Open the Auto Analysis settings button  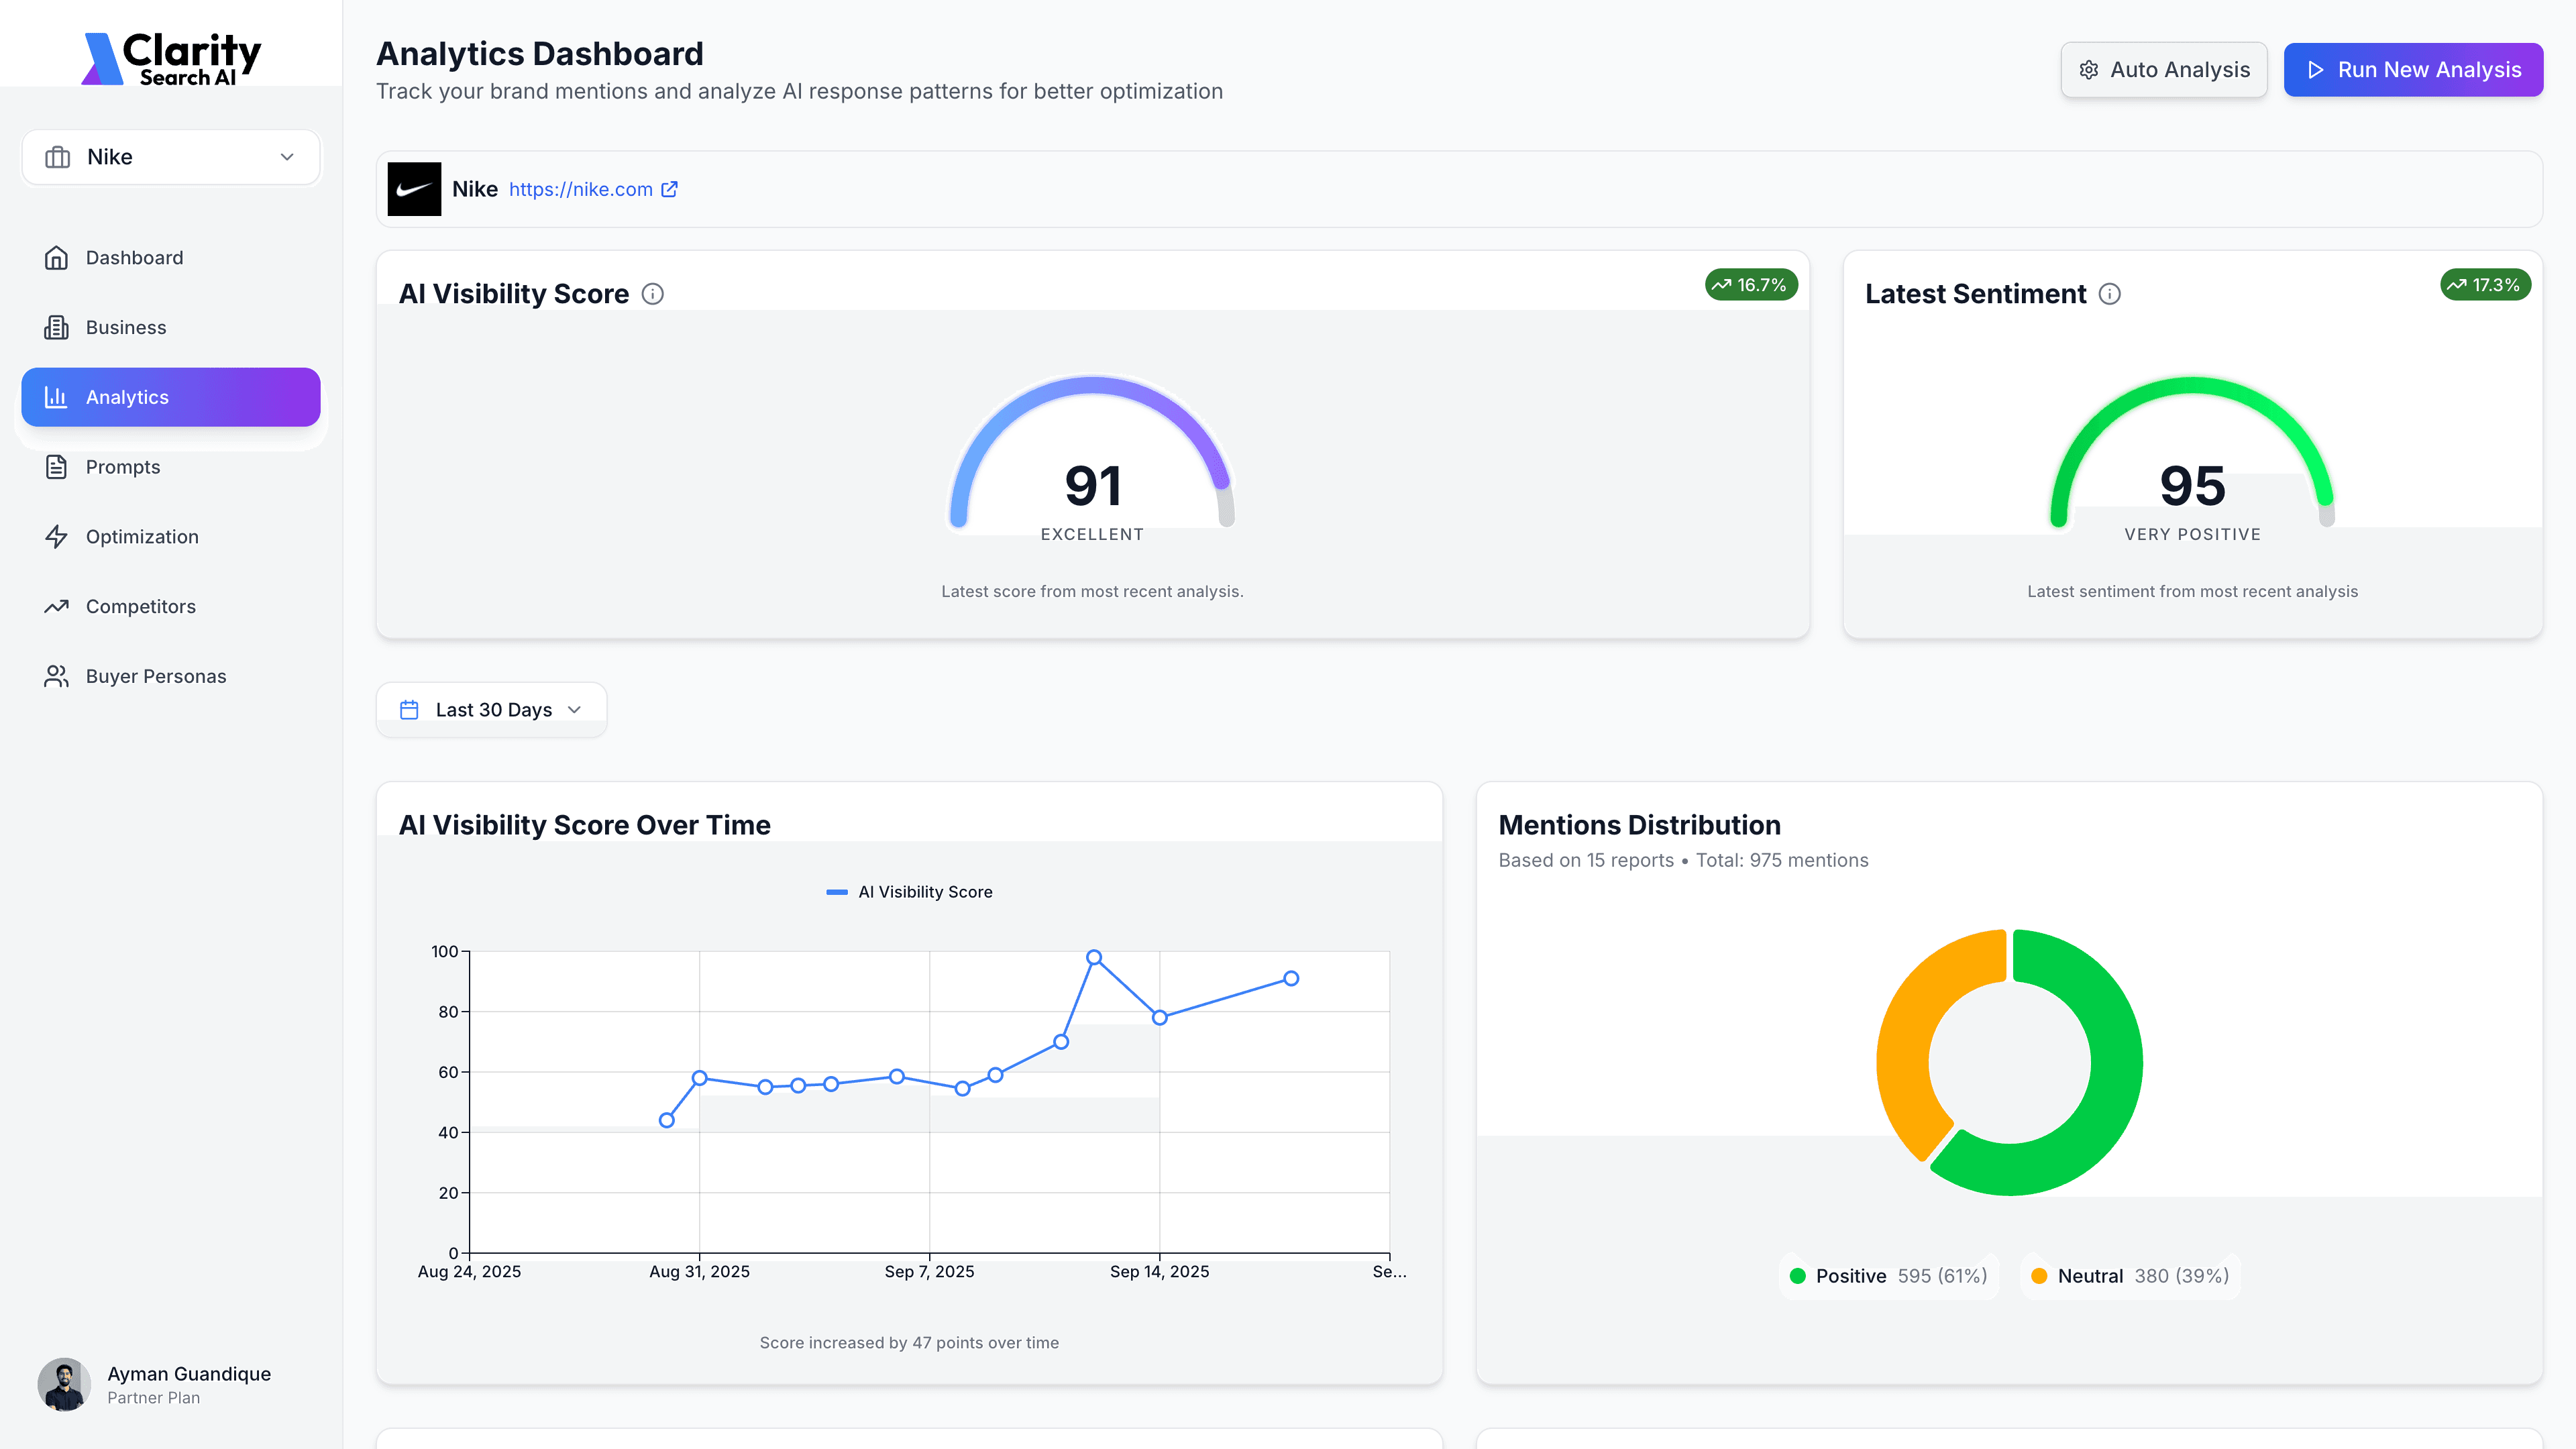click(x=2163, y=70)
